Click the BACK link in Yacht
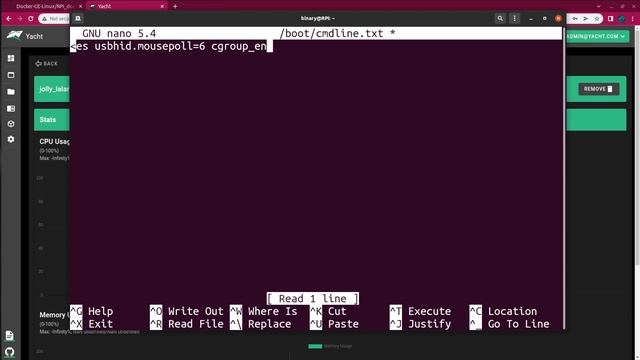 coord(47,64)
